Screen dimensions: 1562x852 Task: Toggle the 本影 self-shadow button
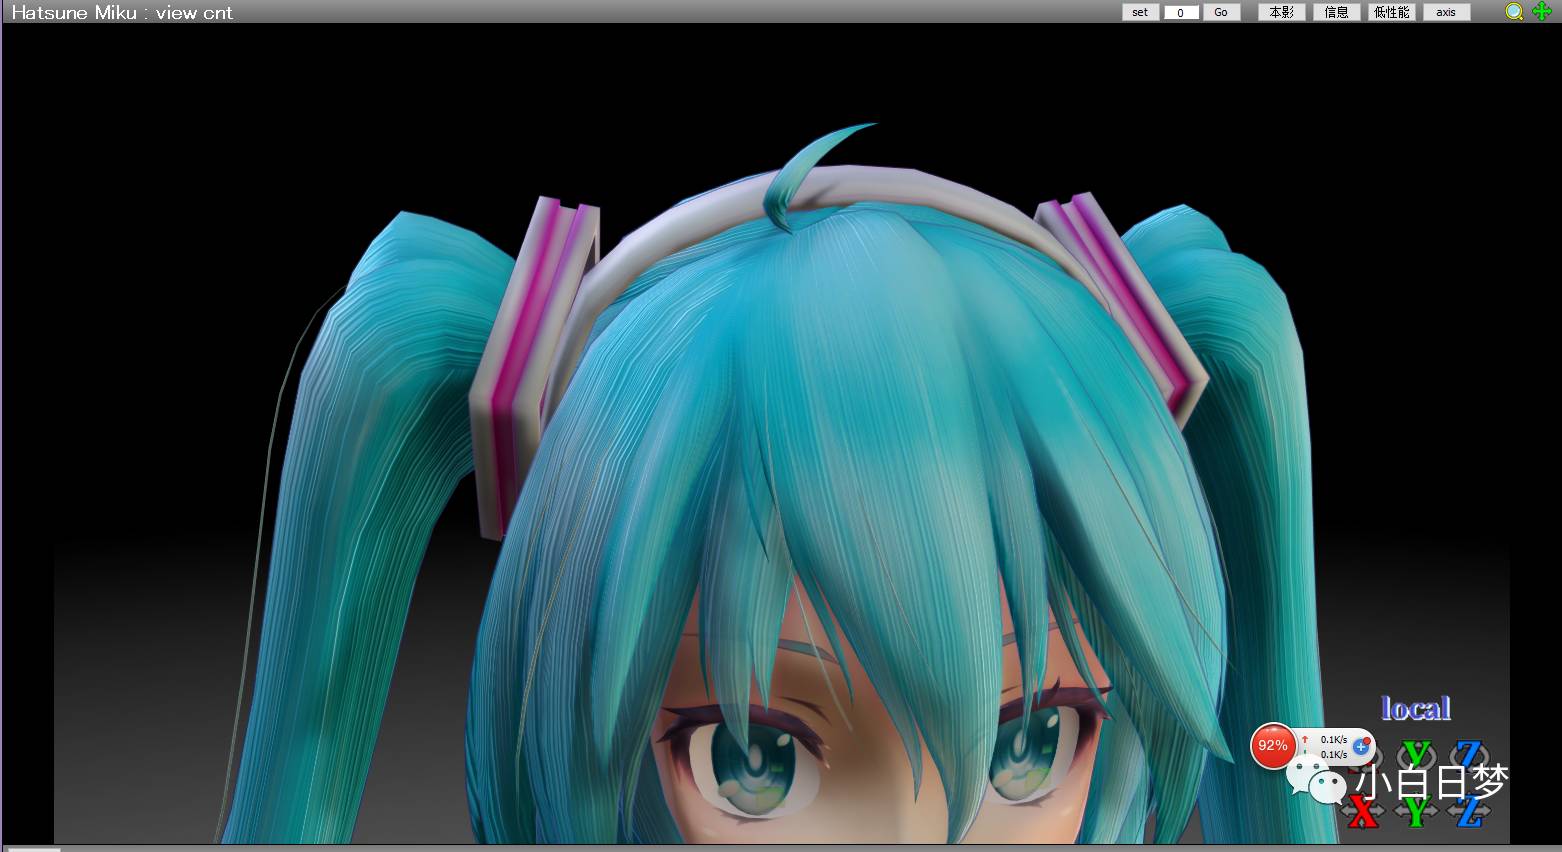(1281, 12)
